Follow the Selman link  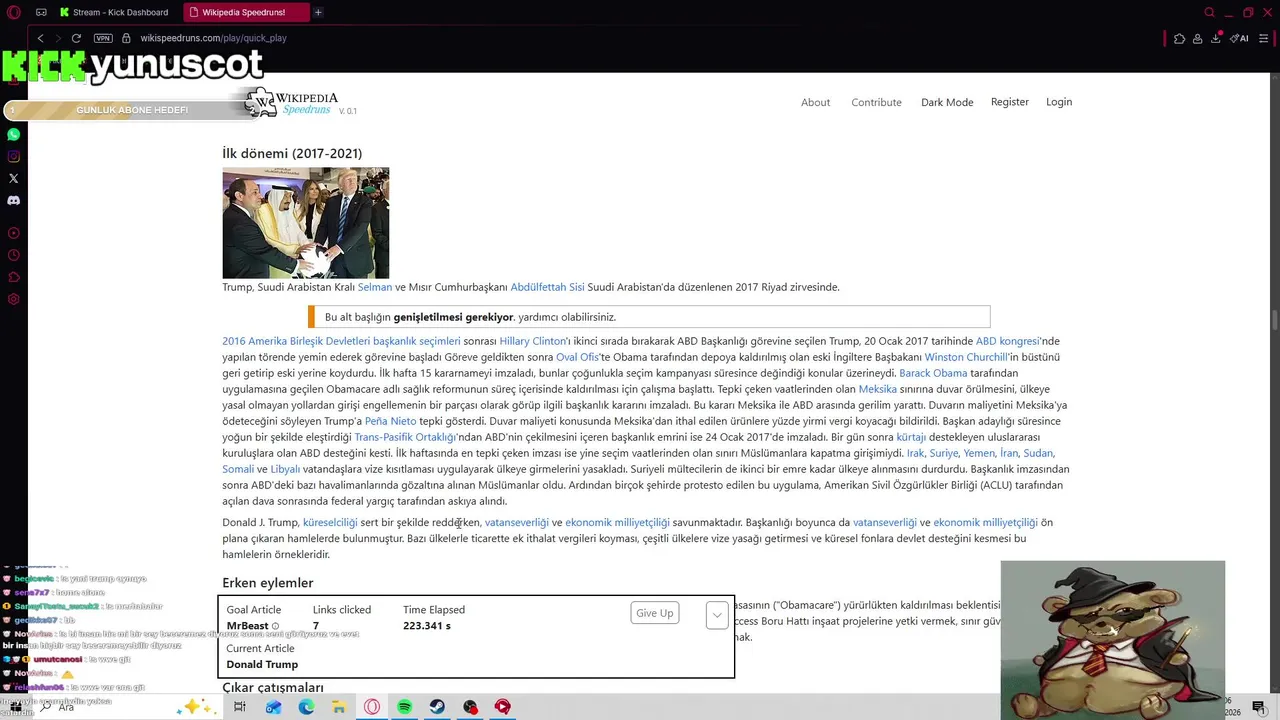374,287
